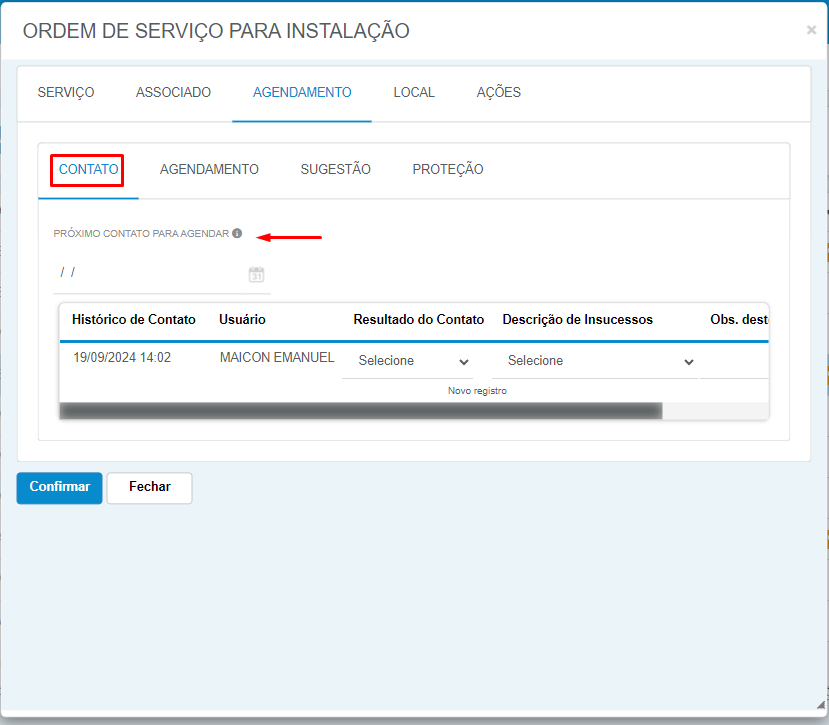
Task: Click the Novo registro link
Action: click(x=477, y=391)
